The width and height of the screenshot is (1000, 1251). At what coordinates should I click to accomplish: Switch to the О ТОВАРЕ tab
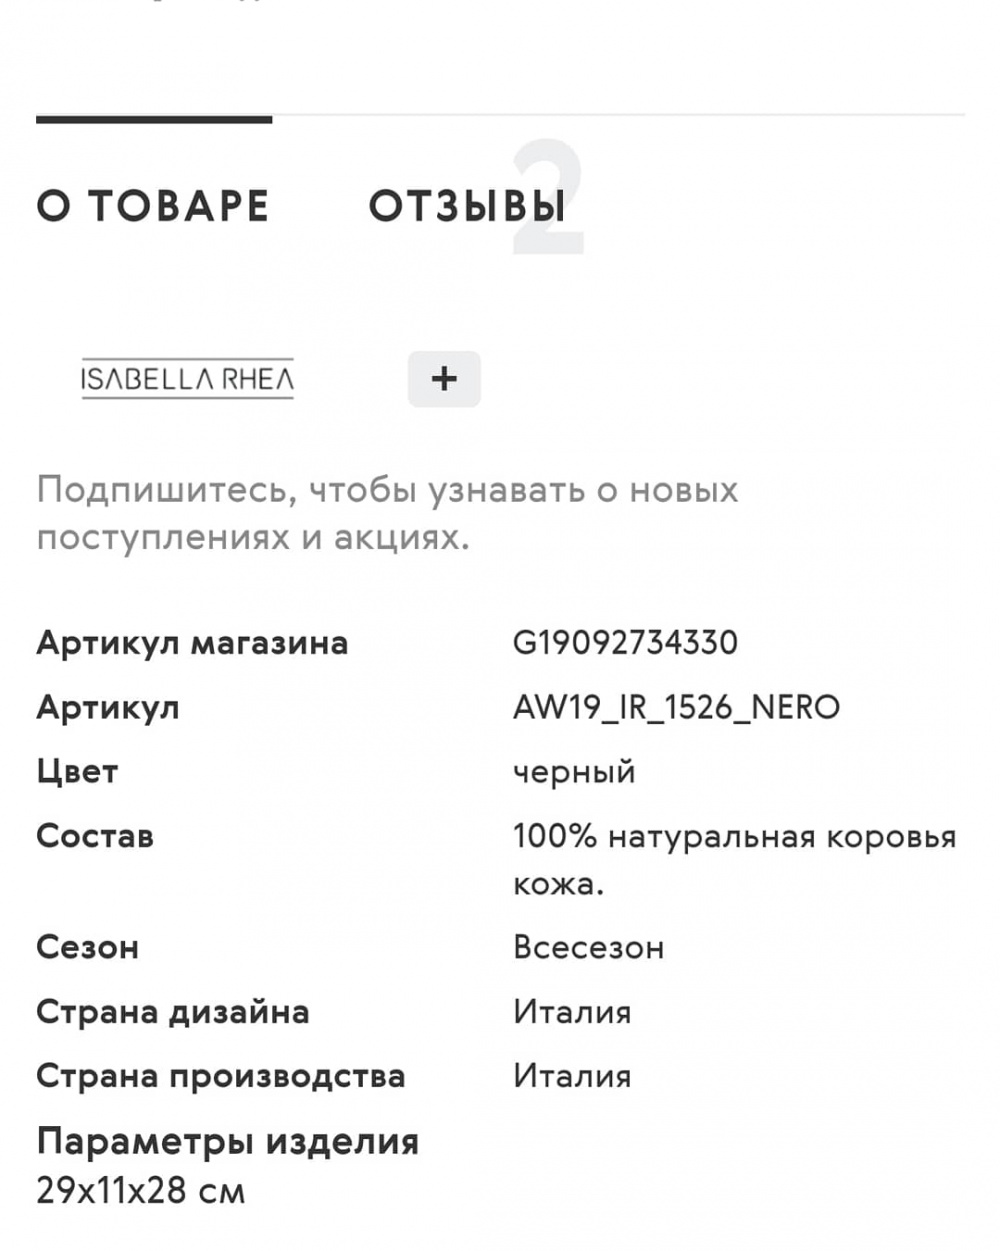153,206
